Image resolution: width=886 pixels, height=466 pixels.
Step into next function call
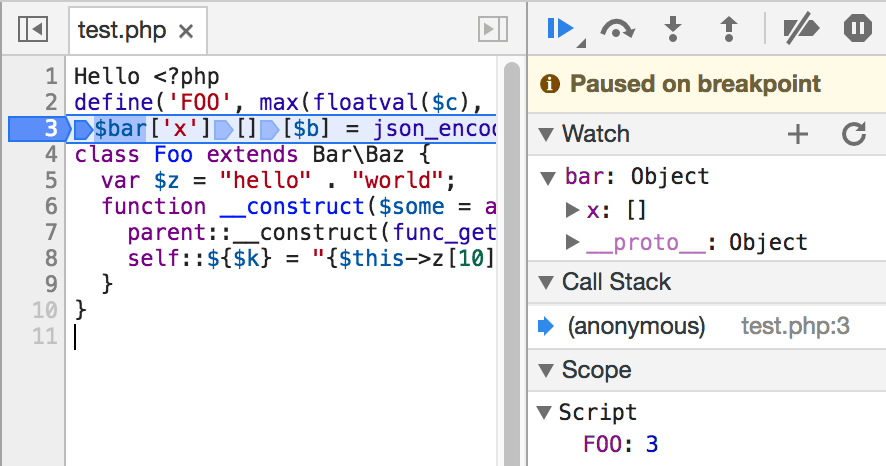[x=672, y=29]
